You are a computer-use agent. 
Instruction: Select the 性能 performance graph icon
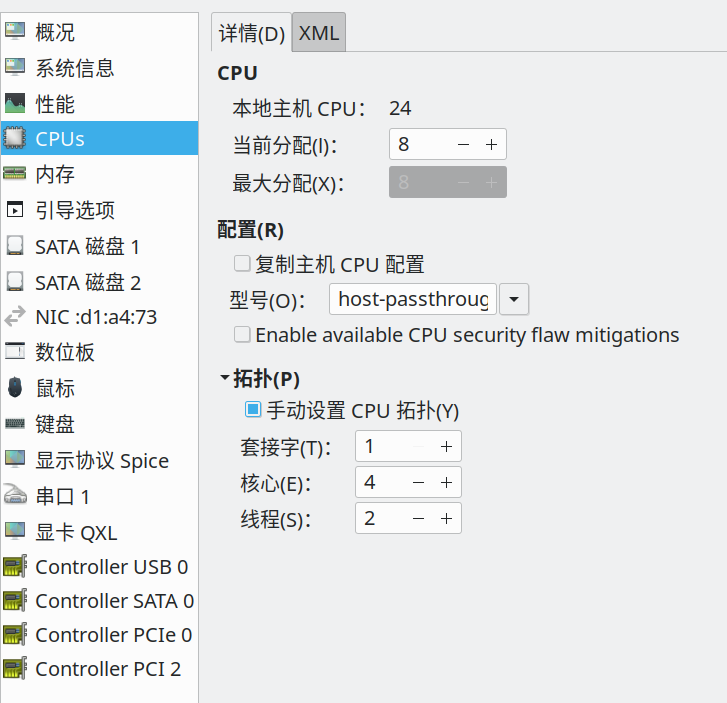(x=15, y=104)
